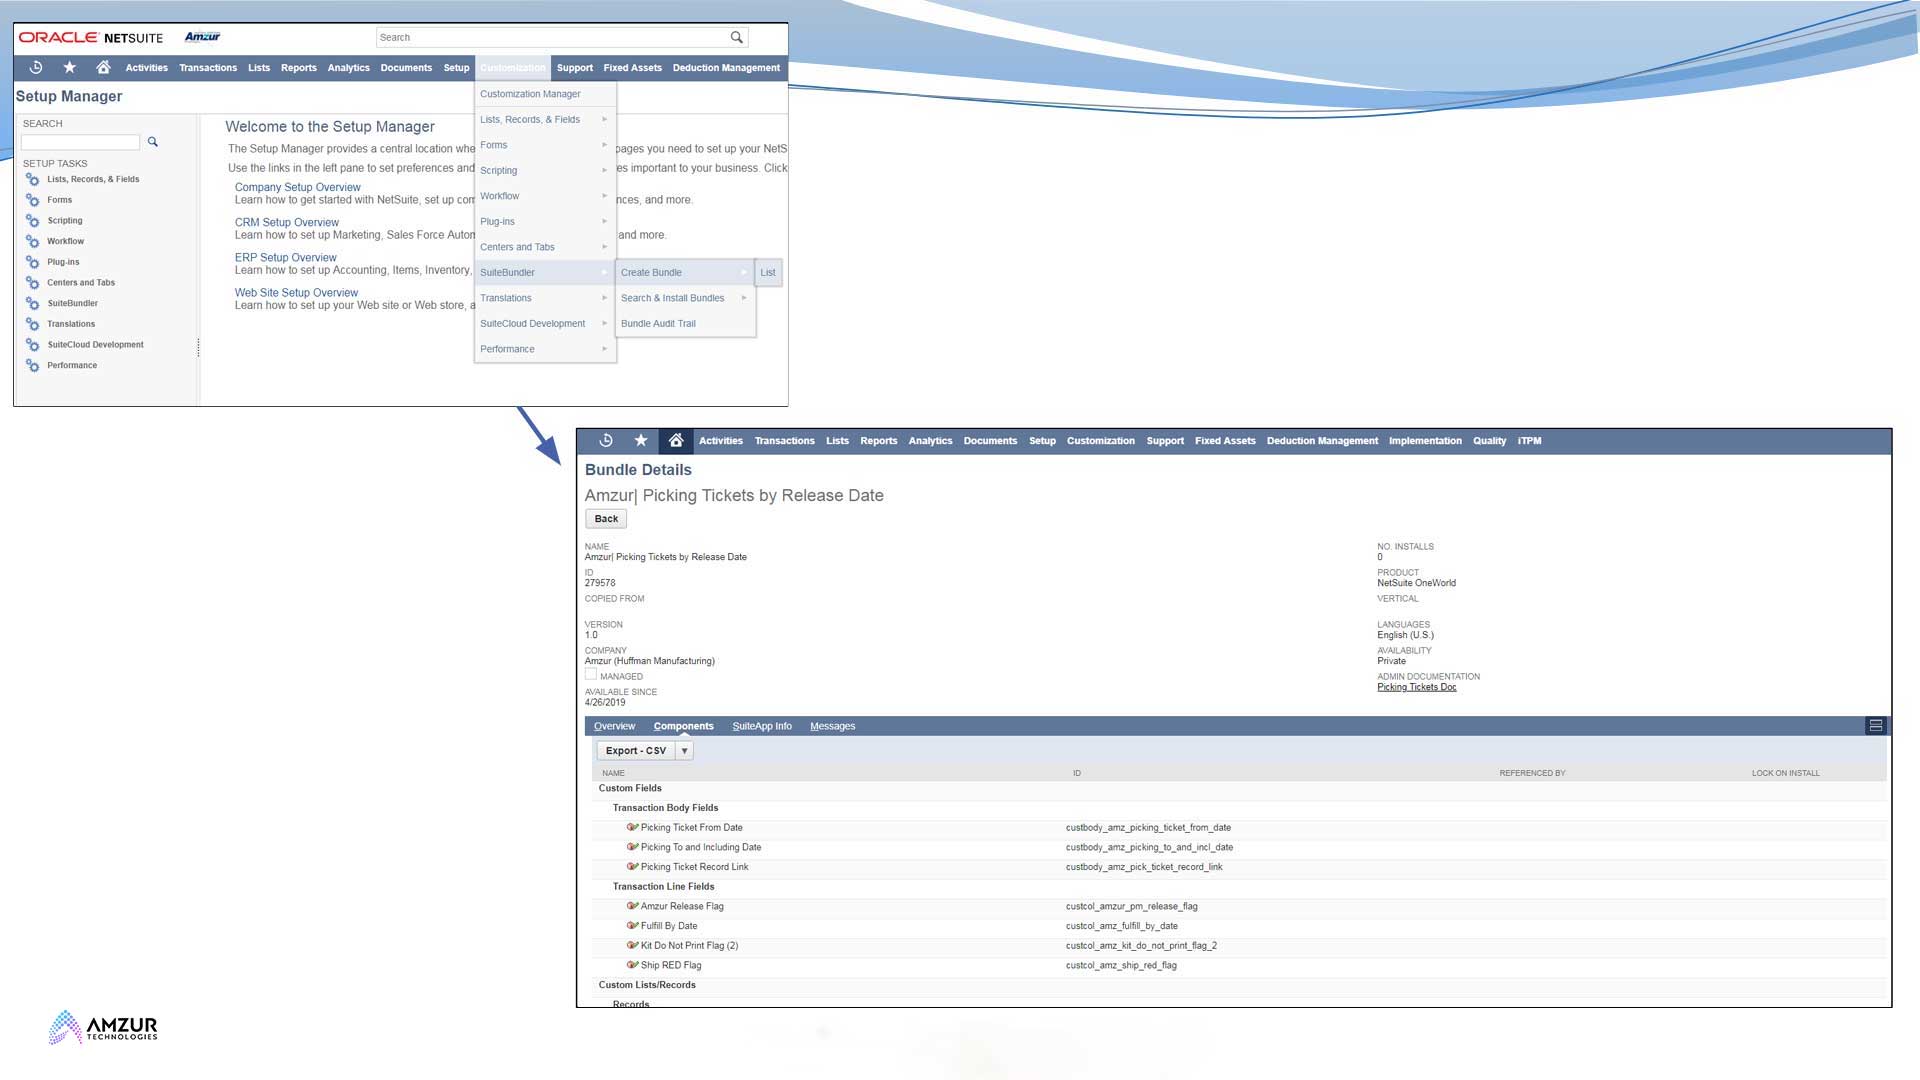Open Transactions menu in Setup Manager window
1920x1080 pixels.
(208, 68)
